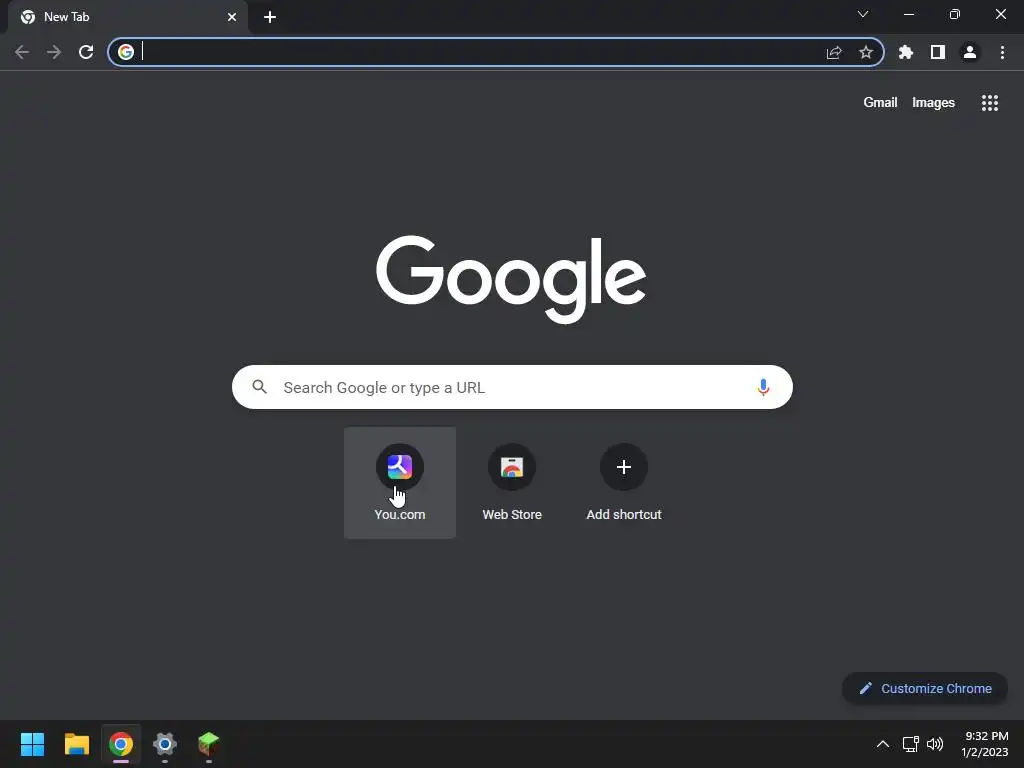Start voice search with the microphone
This screenshot has width=1024, height=768.
(x=763, y=387)
